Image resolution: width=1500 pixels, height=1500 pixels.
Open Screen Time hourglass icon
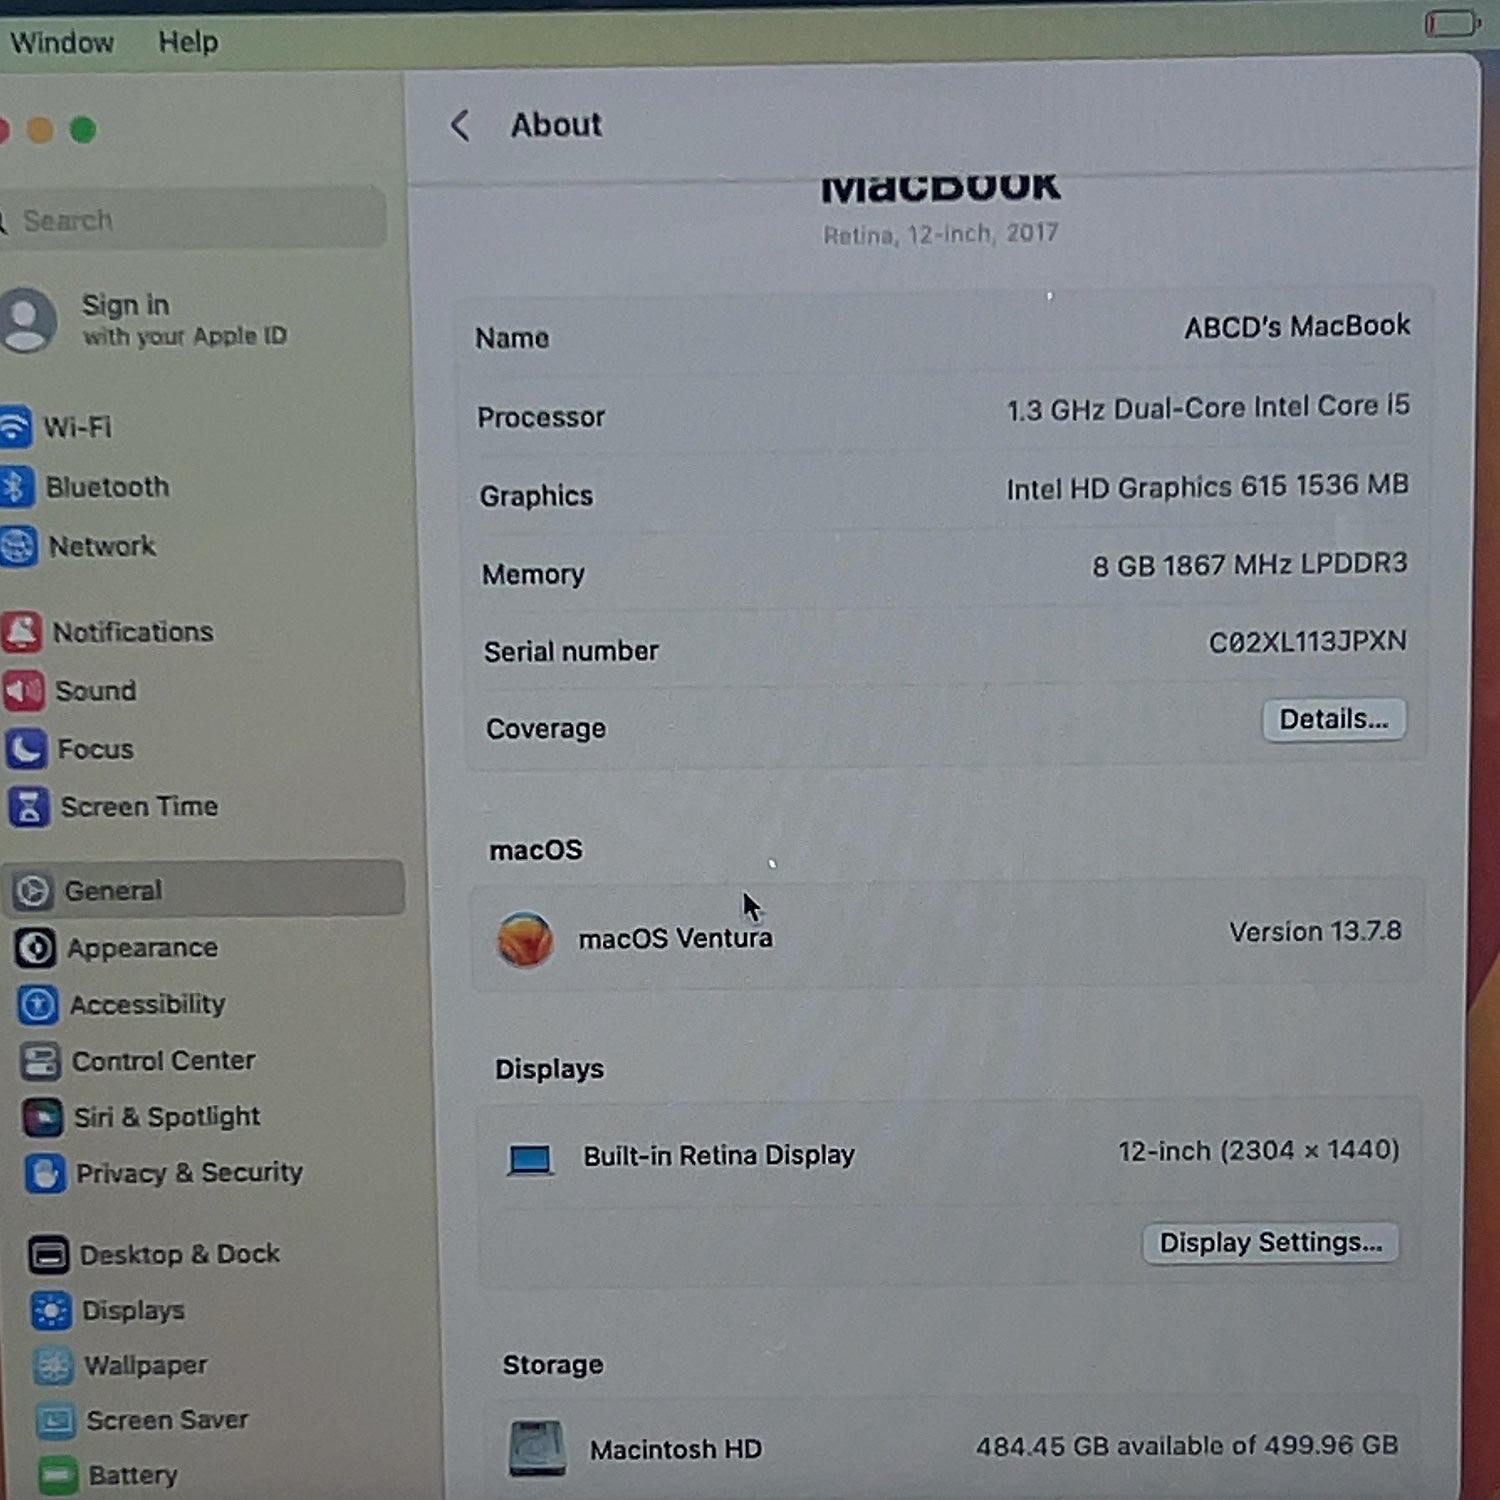tap(29, 806)
